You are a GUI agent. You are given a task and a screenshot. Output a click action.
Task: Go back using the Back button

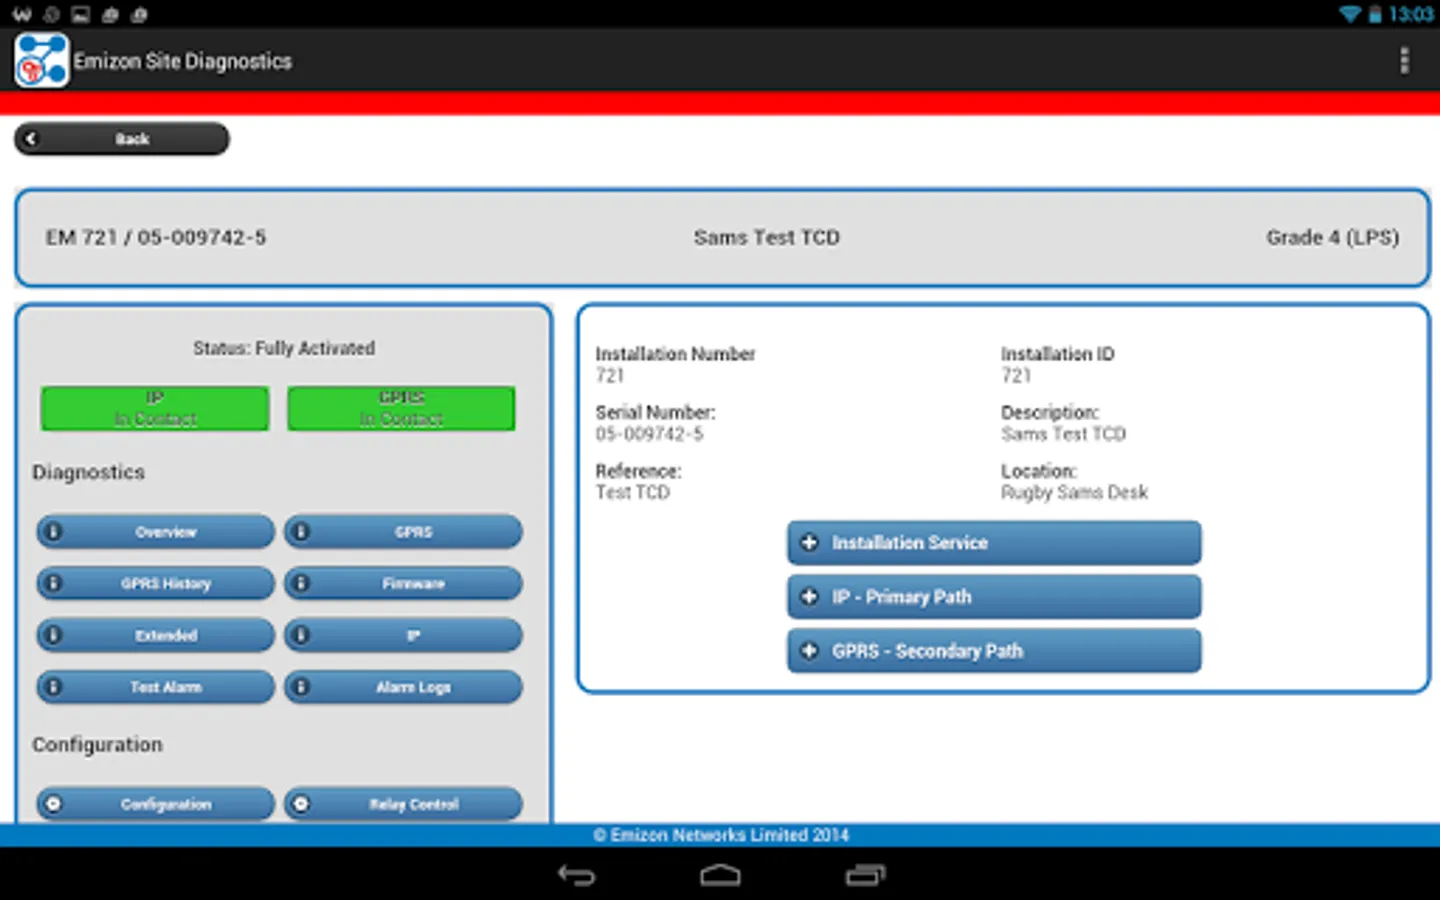click(x=121, y=139)
